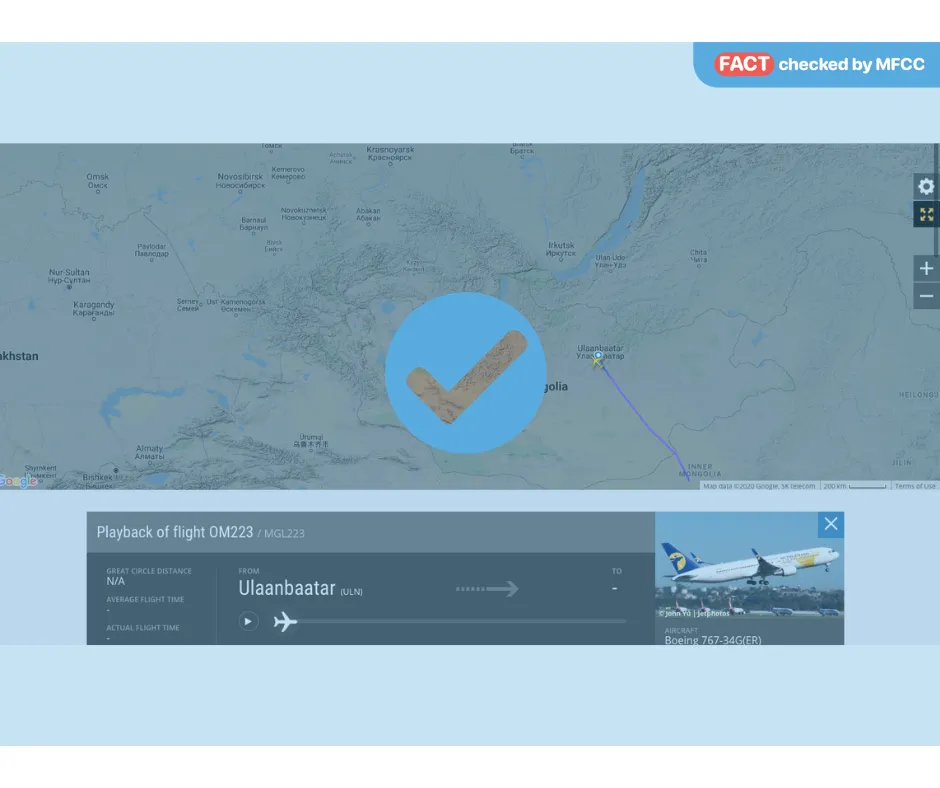940x788 pixels.
Task: Click the N/A distance value
Action: [x=116, y=581]
